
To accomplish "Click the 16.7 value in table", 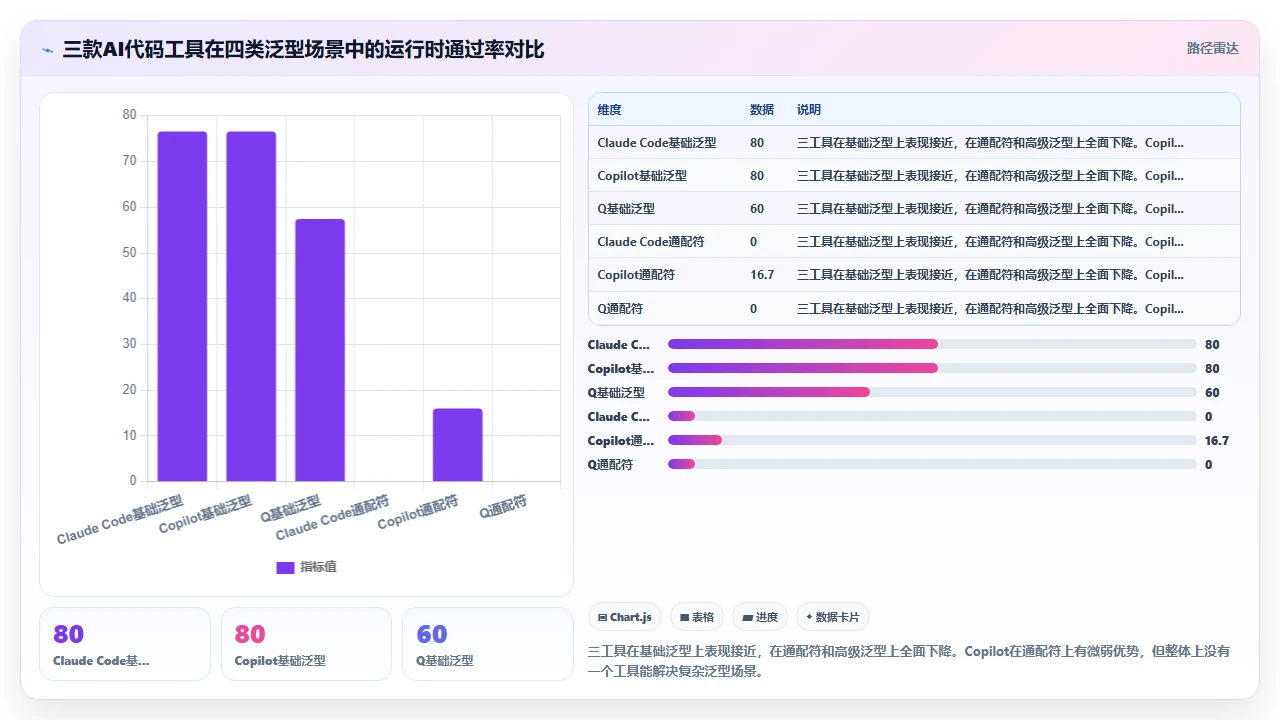I will [762, 275].
